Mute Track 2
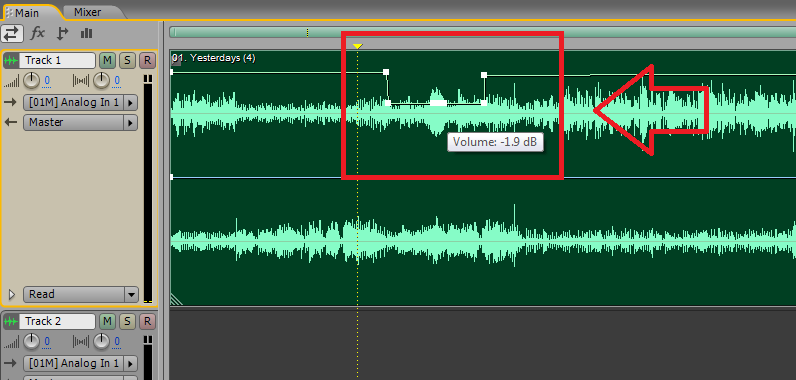The image size is (796, 380). coord(107,322)
